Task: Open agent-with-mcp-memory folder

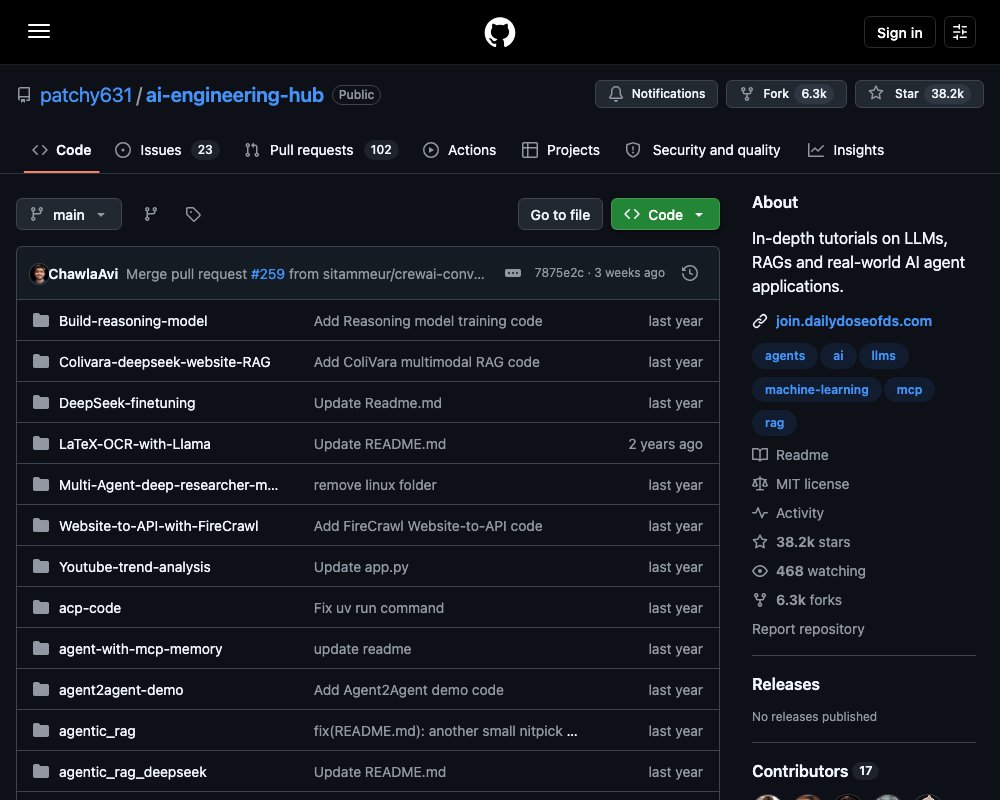Action: tap(141, 649)
